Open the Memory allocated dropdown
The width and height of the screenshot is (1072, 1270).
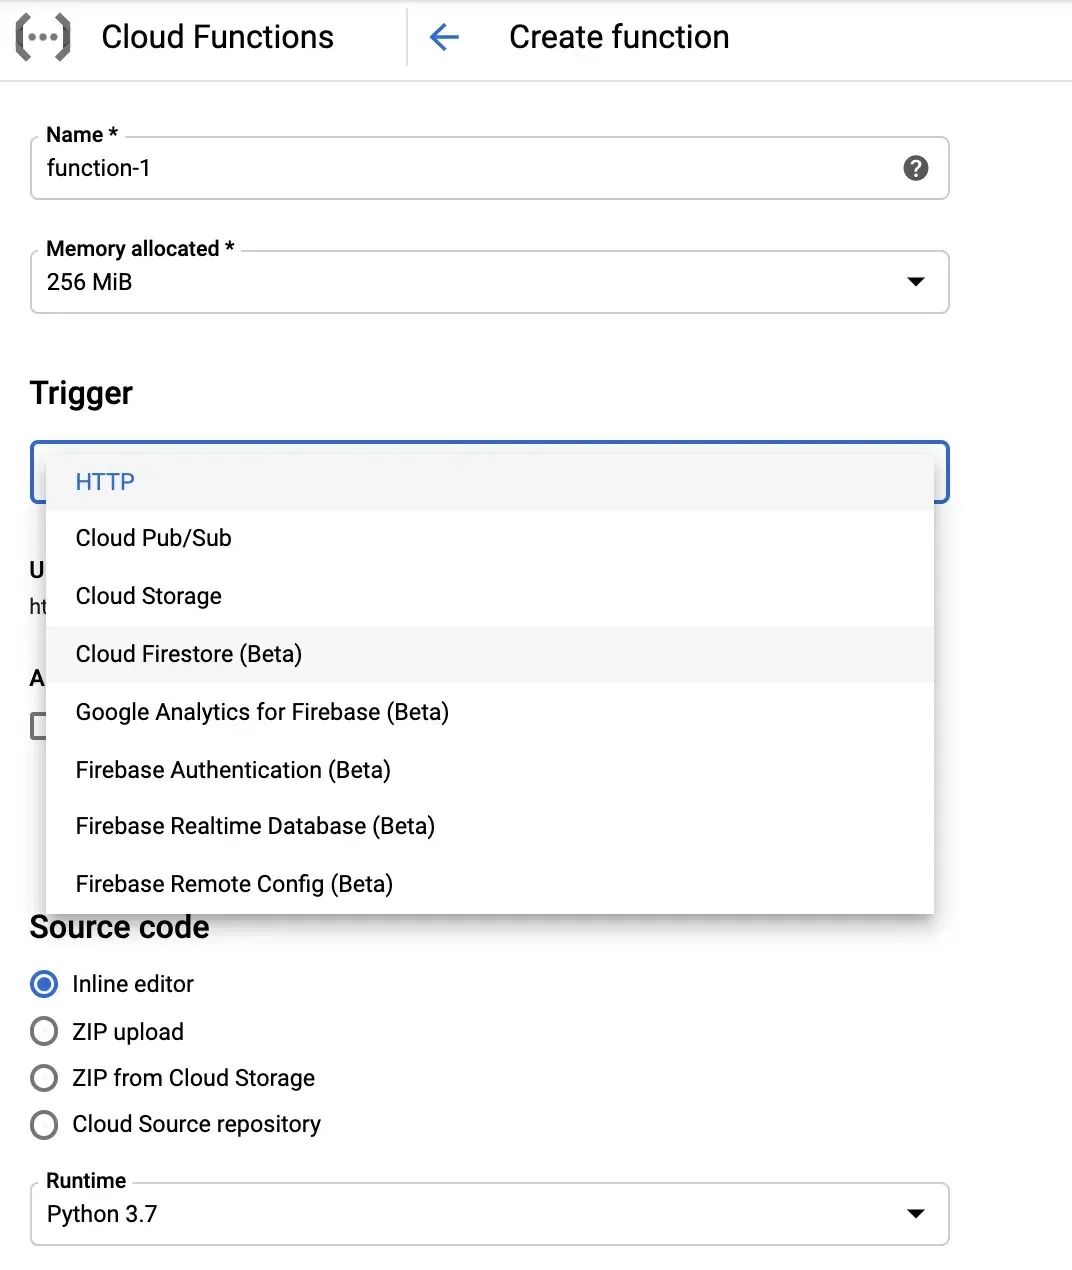[x=490, y=282]
